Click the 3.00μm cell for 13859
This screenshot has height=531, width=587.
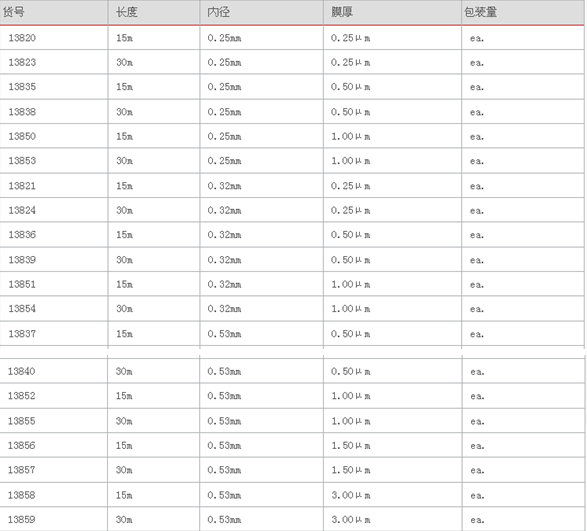(x=350, y=520)
